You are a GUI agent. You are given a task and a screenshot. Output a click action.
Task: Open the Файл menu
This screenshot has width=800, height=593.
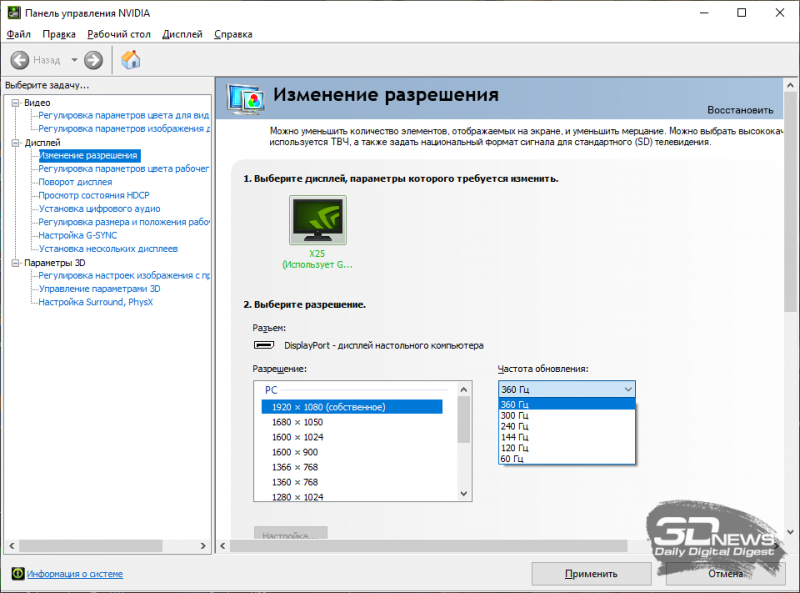tap(18, 34)
